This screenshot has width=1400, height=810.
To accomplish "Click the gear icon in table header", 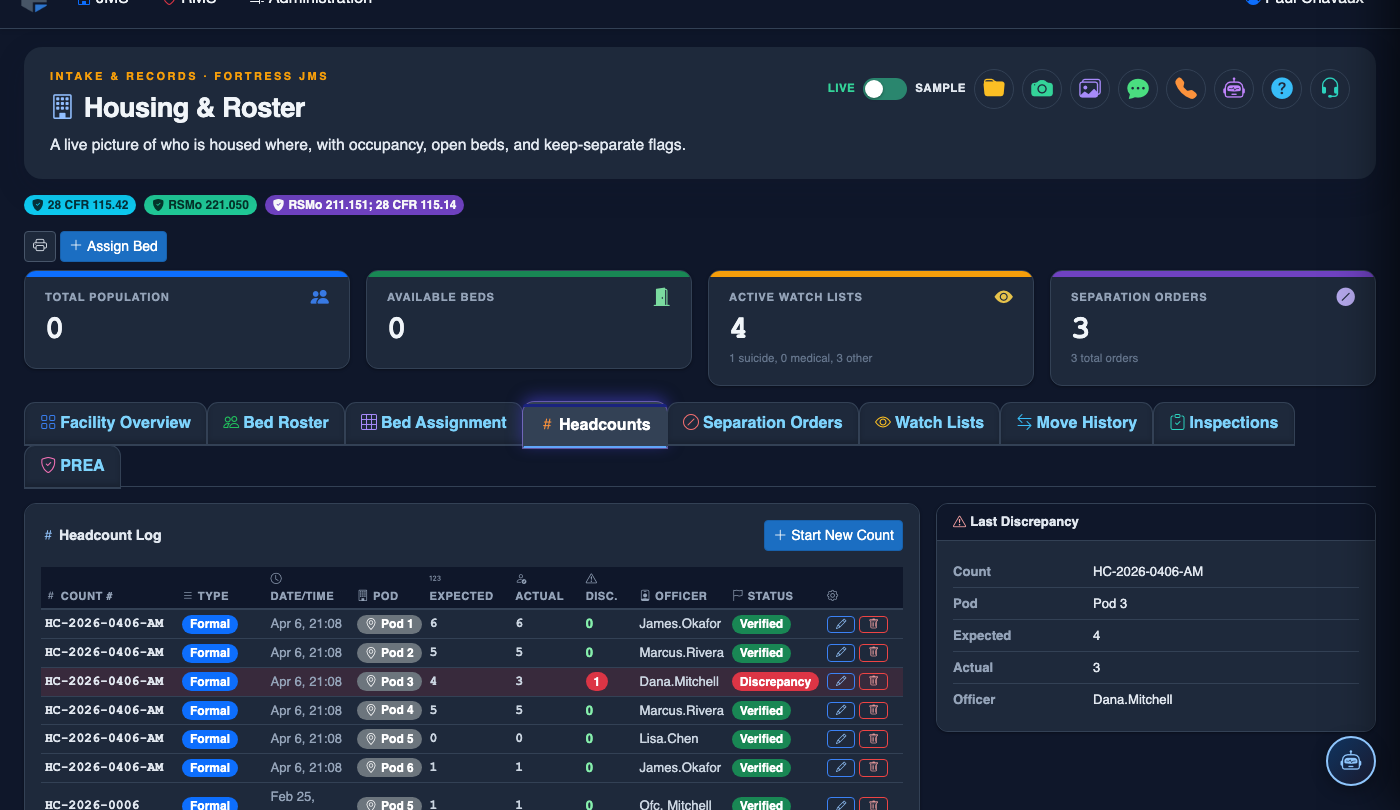I will pos(833,596).
